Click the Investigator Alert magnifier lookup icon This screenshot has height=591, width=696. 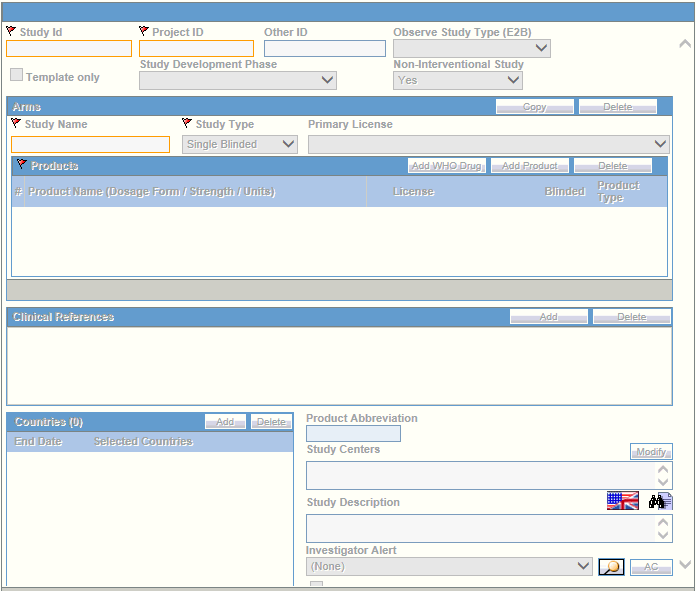pyautogui.click(x=611, y=567)
